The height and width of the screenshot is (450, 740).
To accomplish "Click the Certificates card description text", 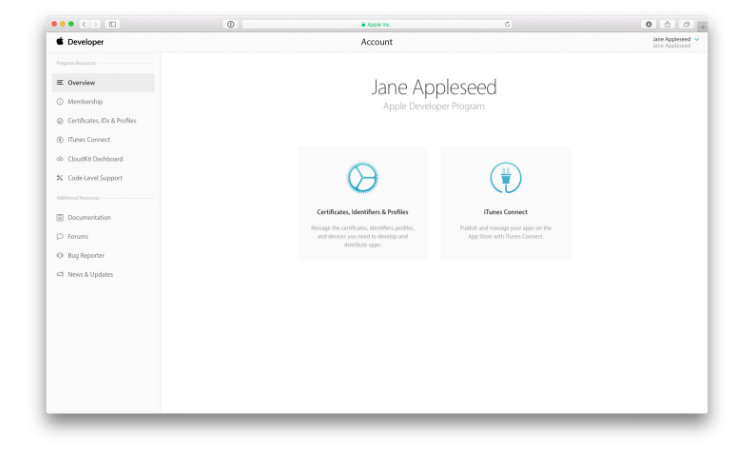I will click(362, 236).
